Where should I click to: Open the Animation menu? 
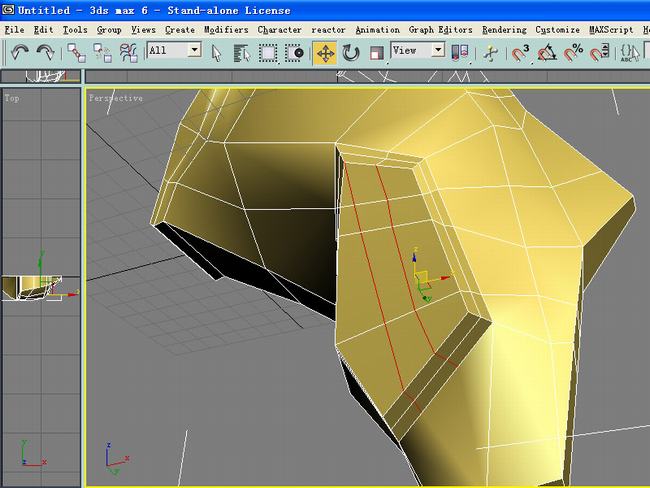(x=377, y=30)
